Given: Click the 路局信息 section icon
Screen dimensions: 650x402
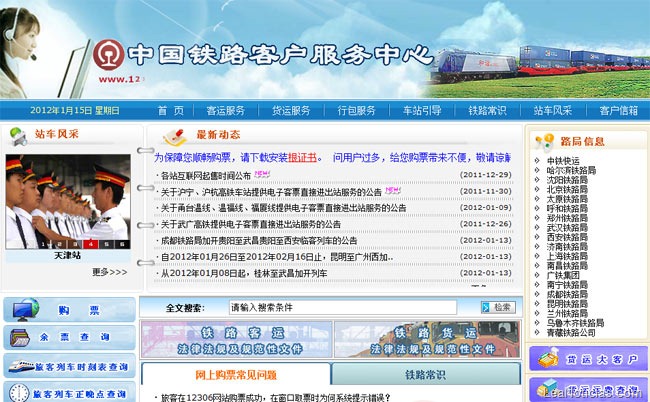Looking at the screenshot, I should [544, 142].
